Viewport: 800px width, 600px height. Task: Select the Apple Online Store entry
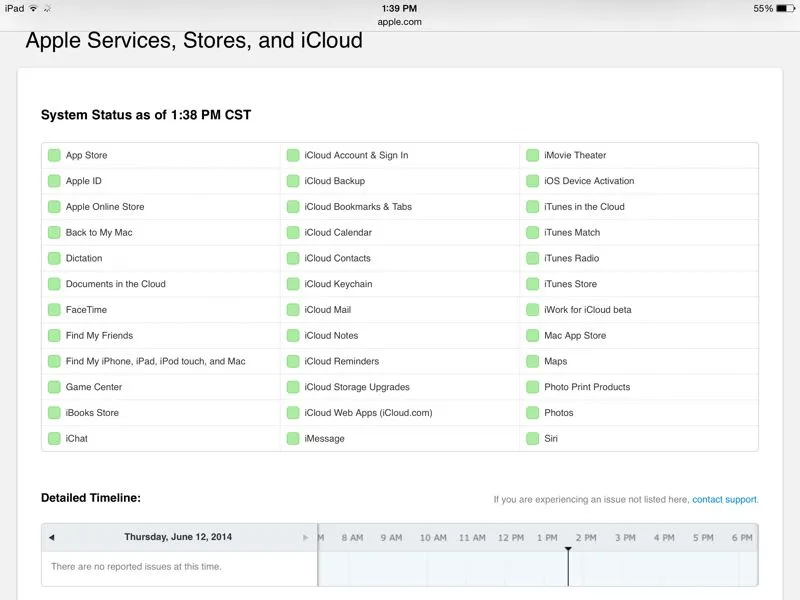coord(105,207)
